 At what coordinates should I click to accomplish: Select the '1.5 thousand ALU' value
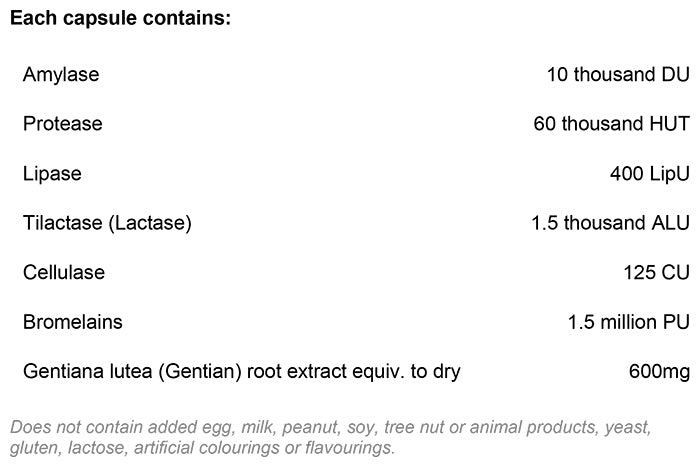610,223
